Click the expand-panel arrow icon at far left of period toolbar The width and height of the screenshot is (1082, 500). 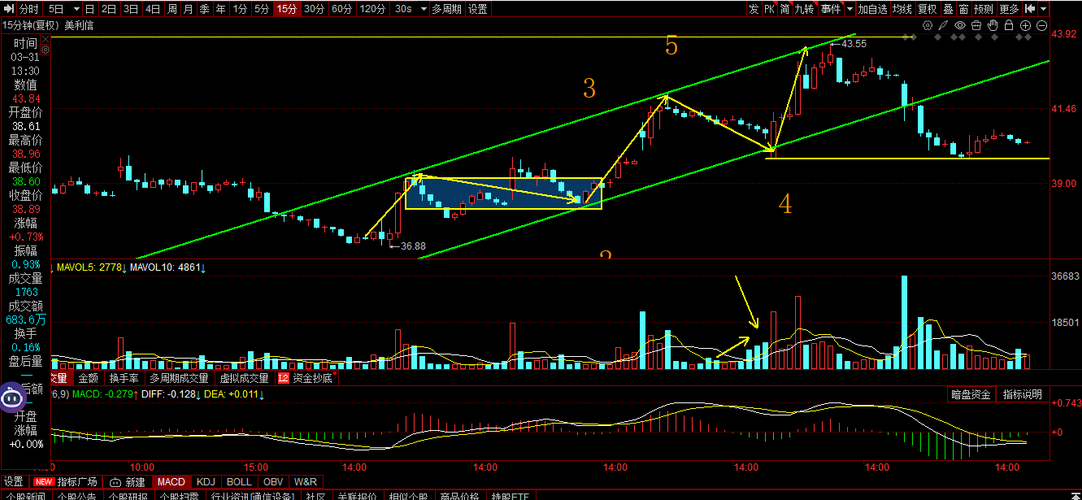[7, 9]
